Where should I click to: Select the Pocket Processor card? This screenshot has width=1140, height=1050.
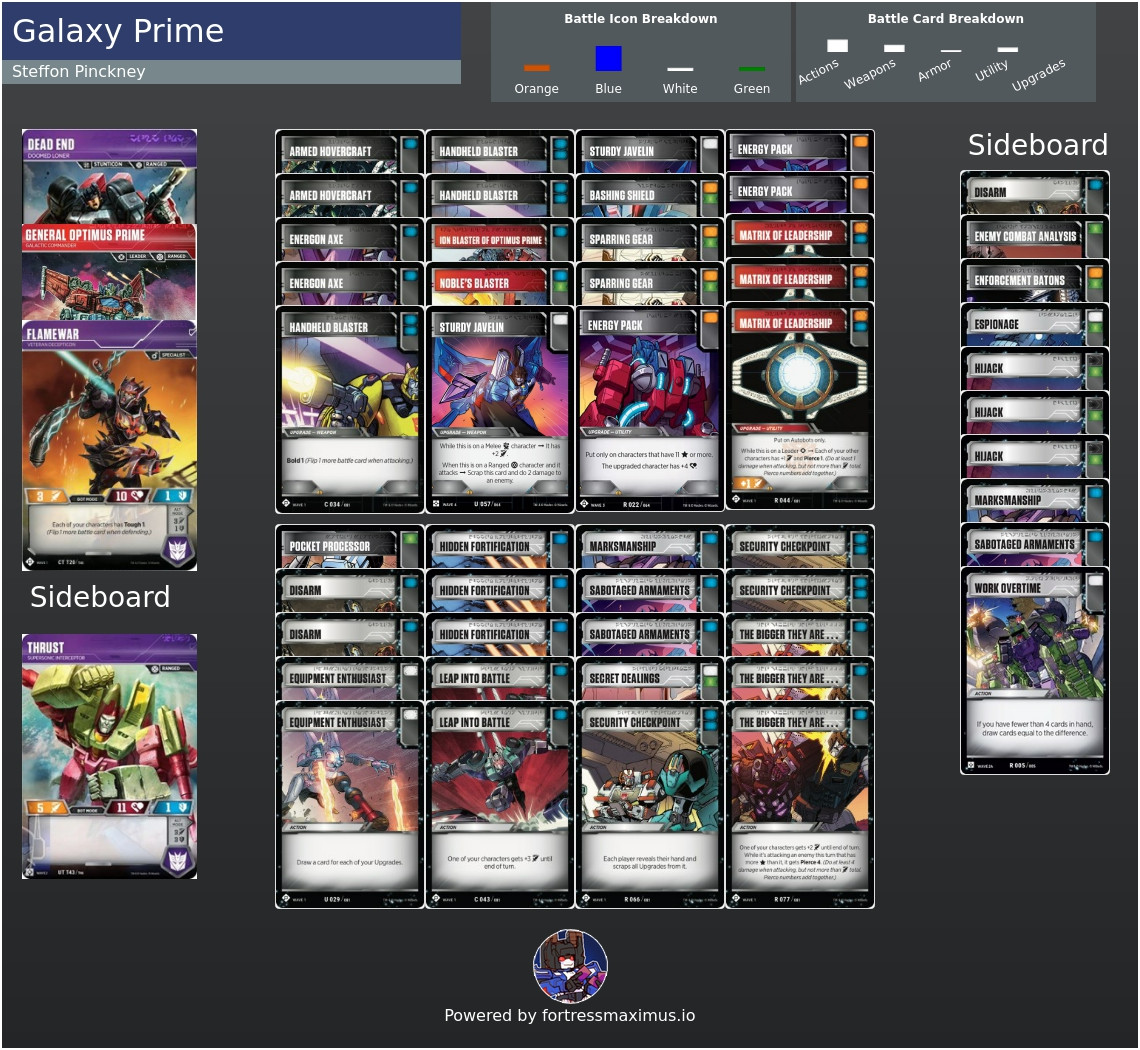(350, 547)
